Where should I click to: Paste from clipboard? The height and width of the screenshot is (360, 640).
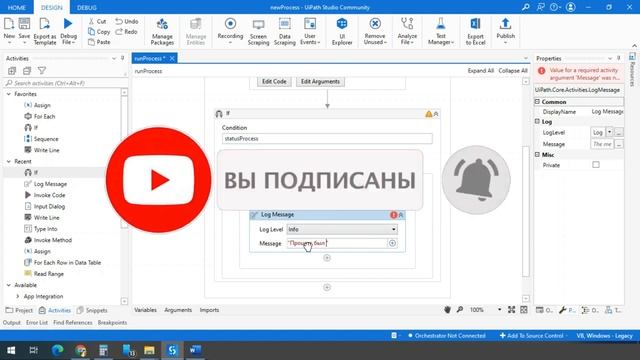coord(99,42)
